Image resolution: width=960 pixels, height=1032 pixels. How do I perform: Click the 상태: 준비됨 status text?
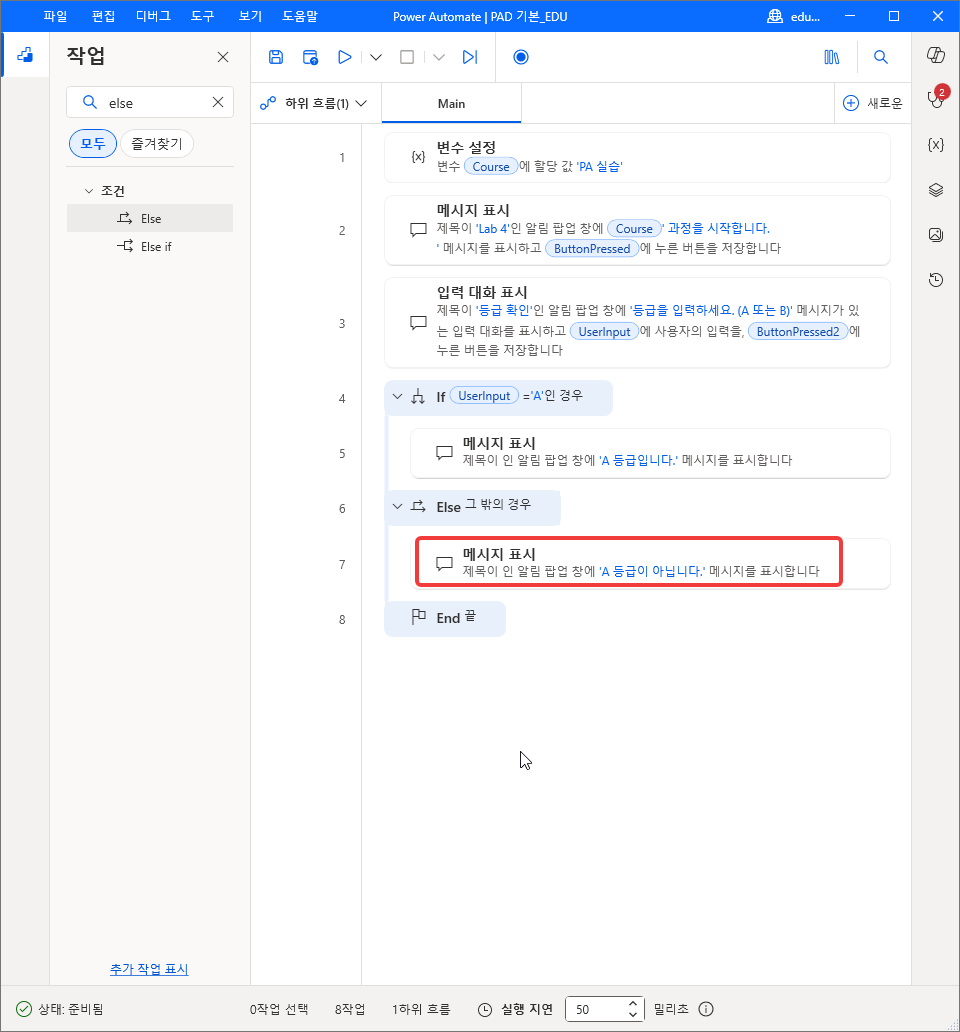click(x=70, y=1009)
